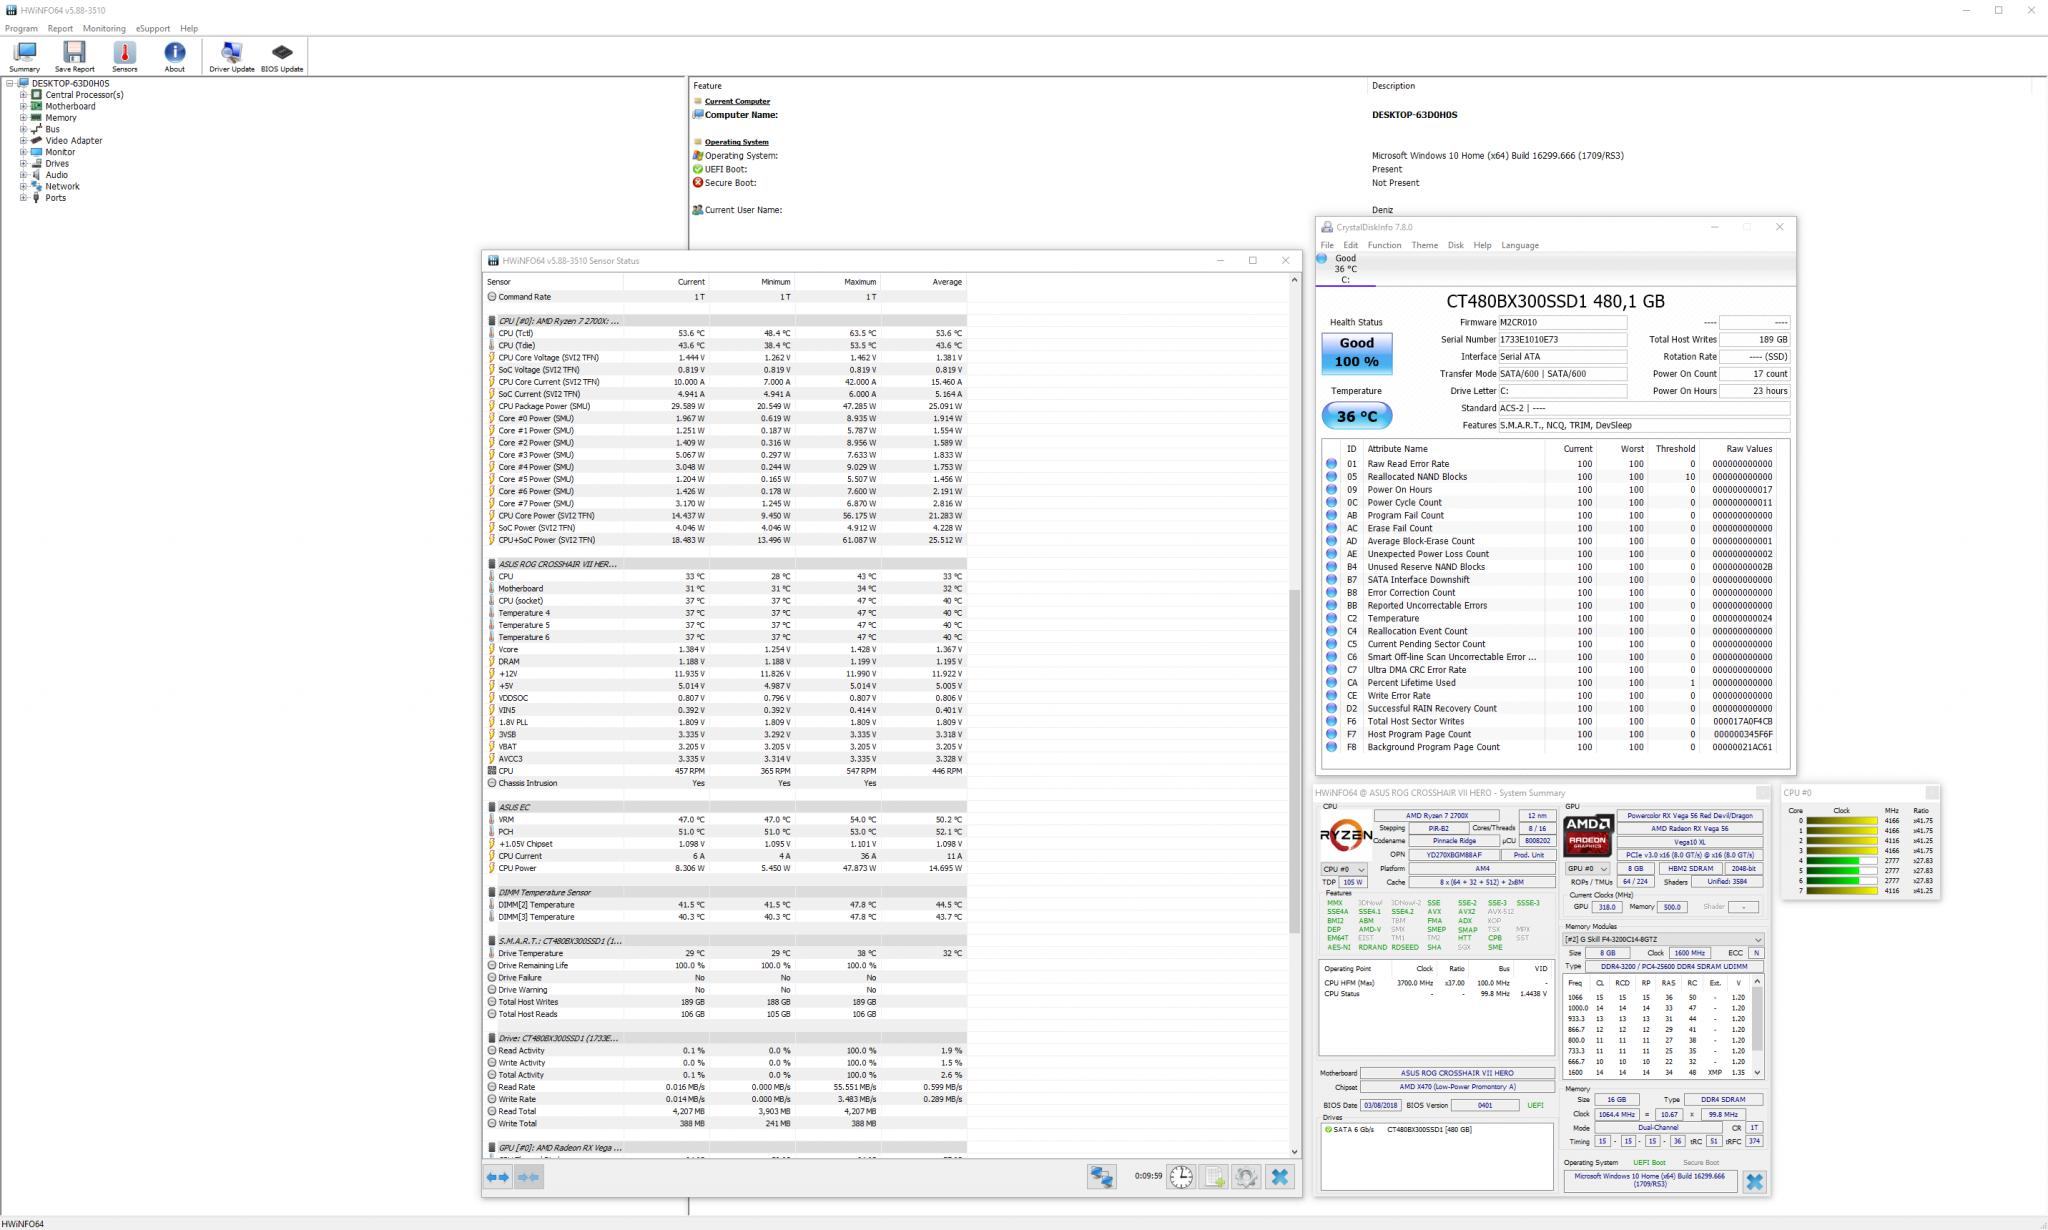Click the memory timings table down scroll arrow
2048x1230 pixels.
coord(1757,1073)
